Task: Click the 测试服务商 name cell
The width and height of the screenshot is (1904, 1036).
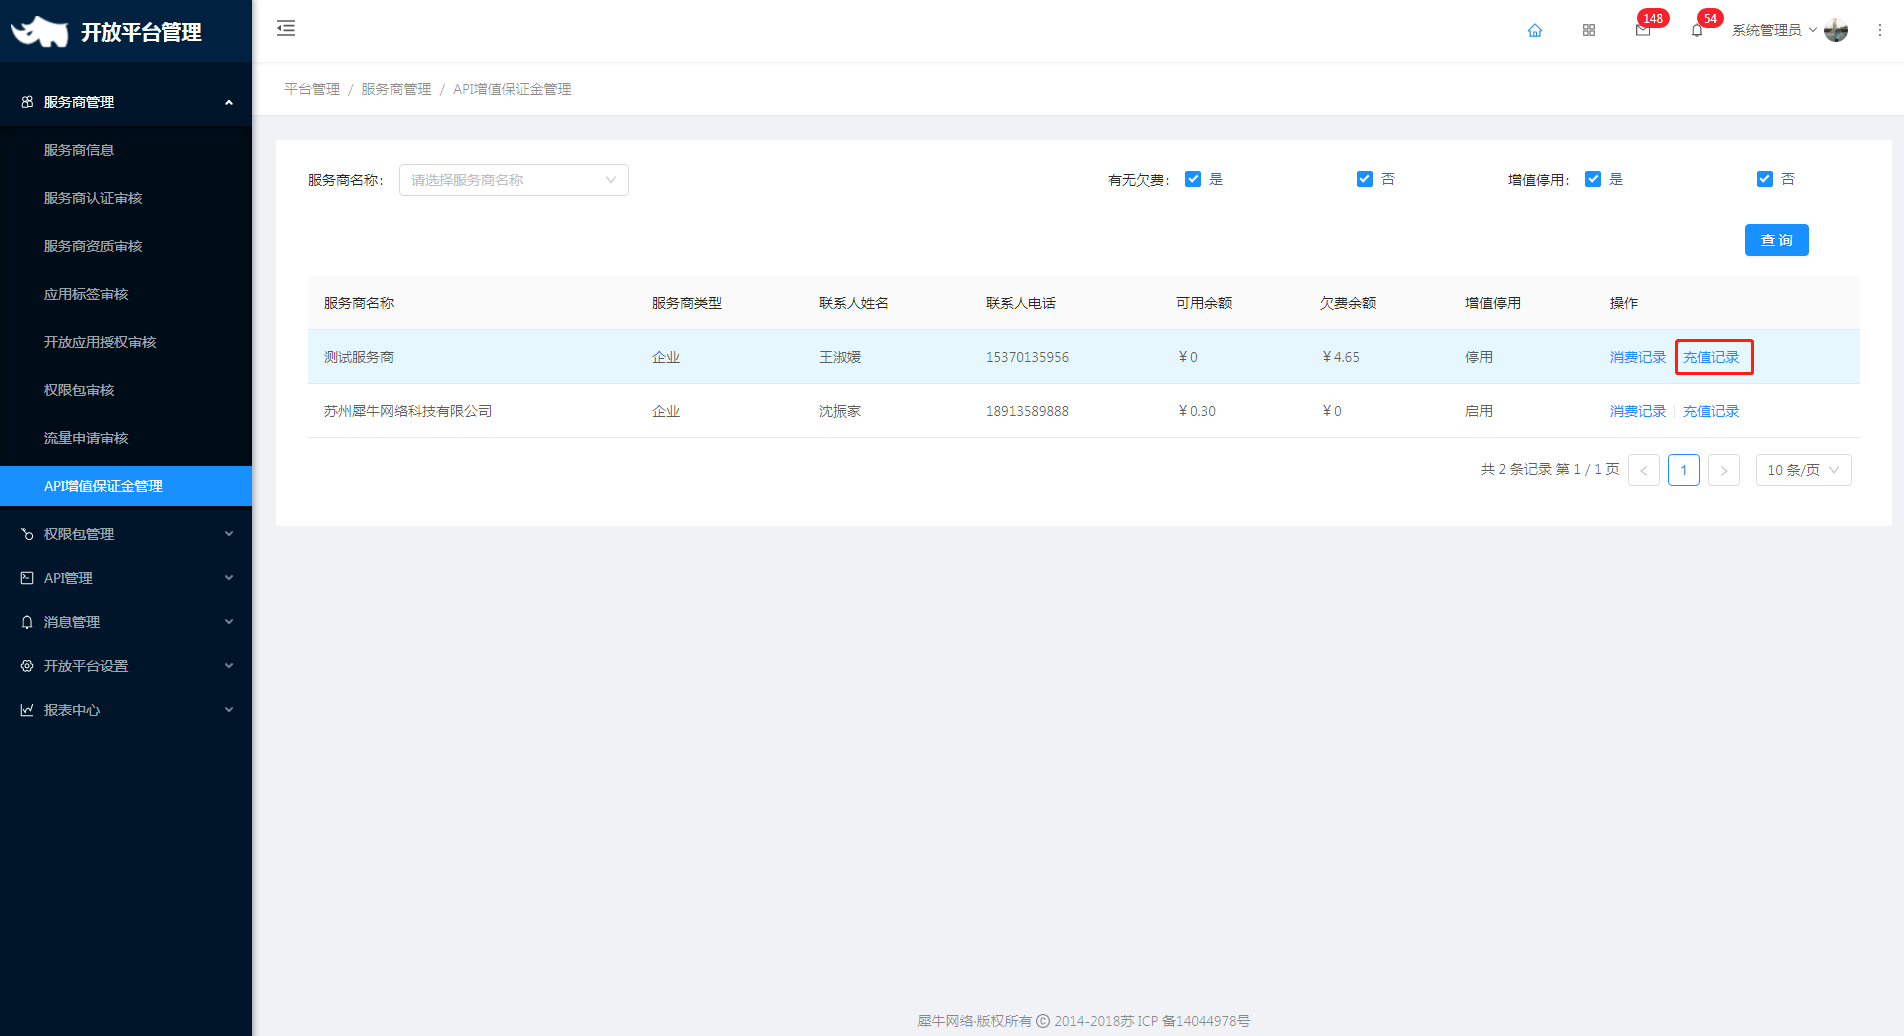Action: click(359, 357)
